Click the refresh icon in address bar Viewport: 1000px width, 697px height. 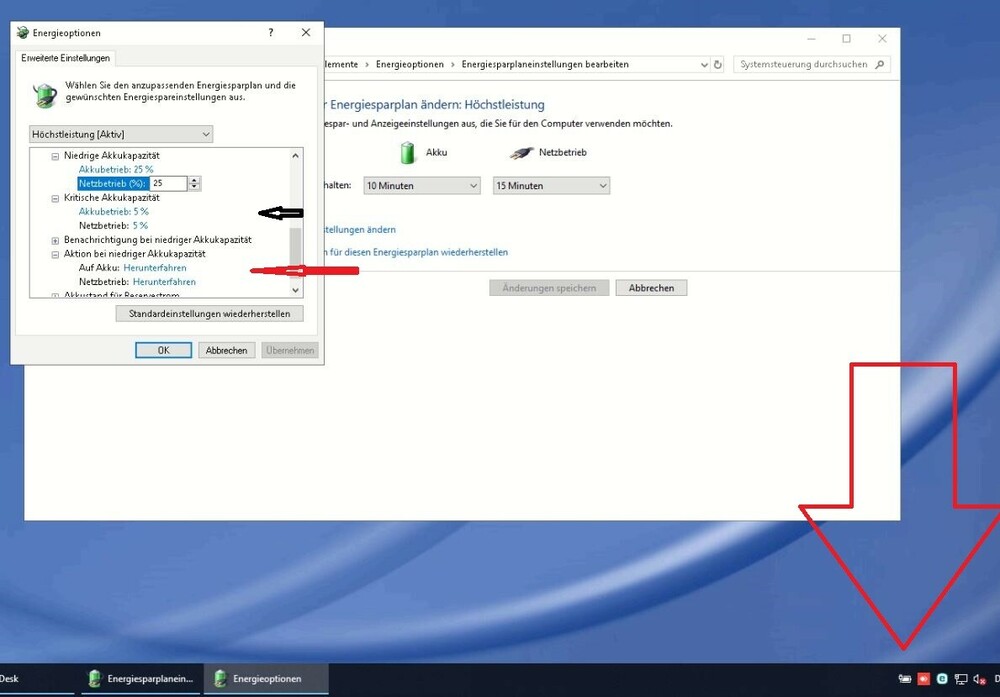point(717,64)
